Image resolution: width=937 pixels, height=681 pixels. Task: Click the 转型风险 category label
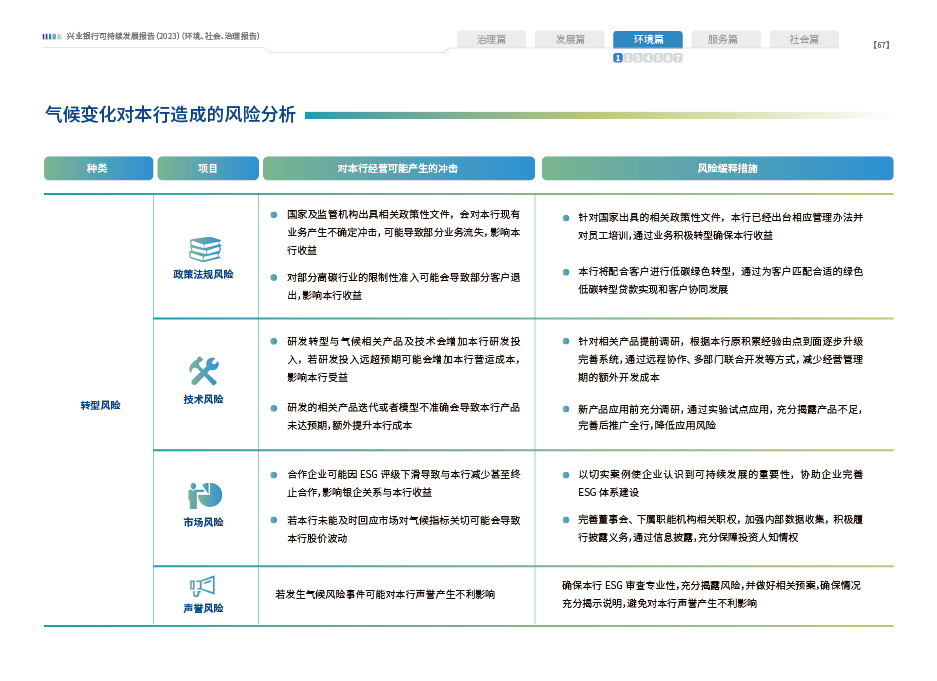(x=98, y=405)
